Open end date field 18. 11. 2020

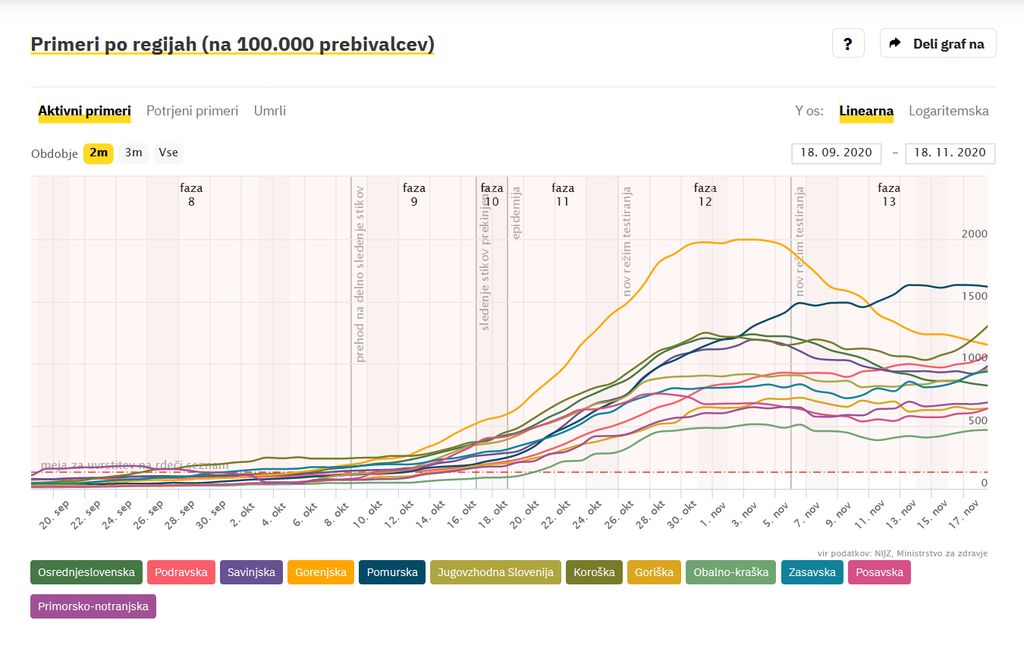949,153
